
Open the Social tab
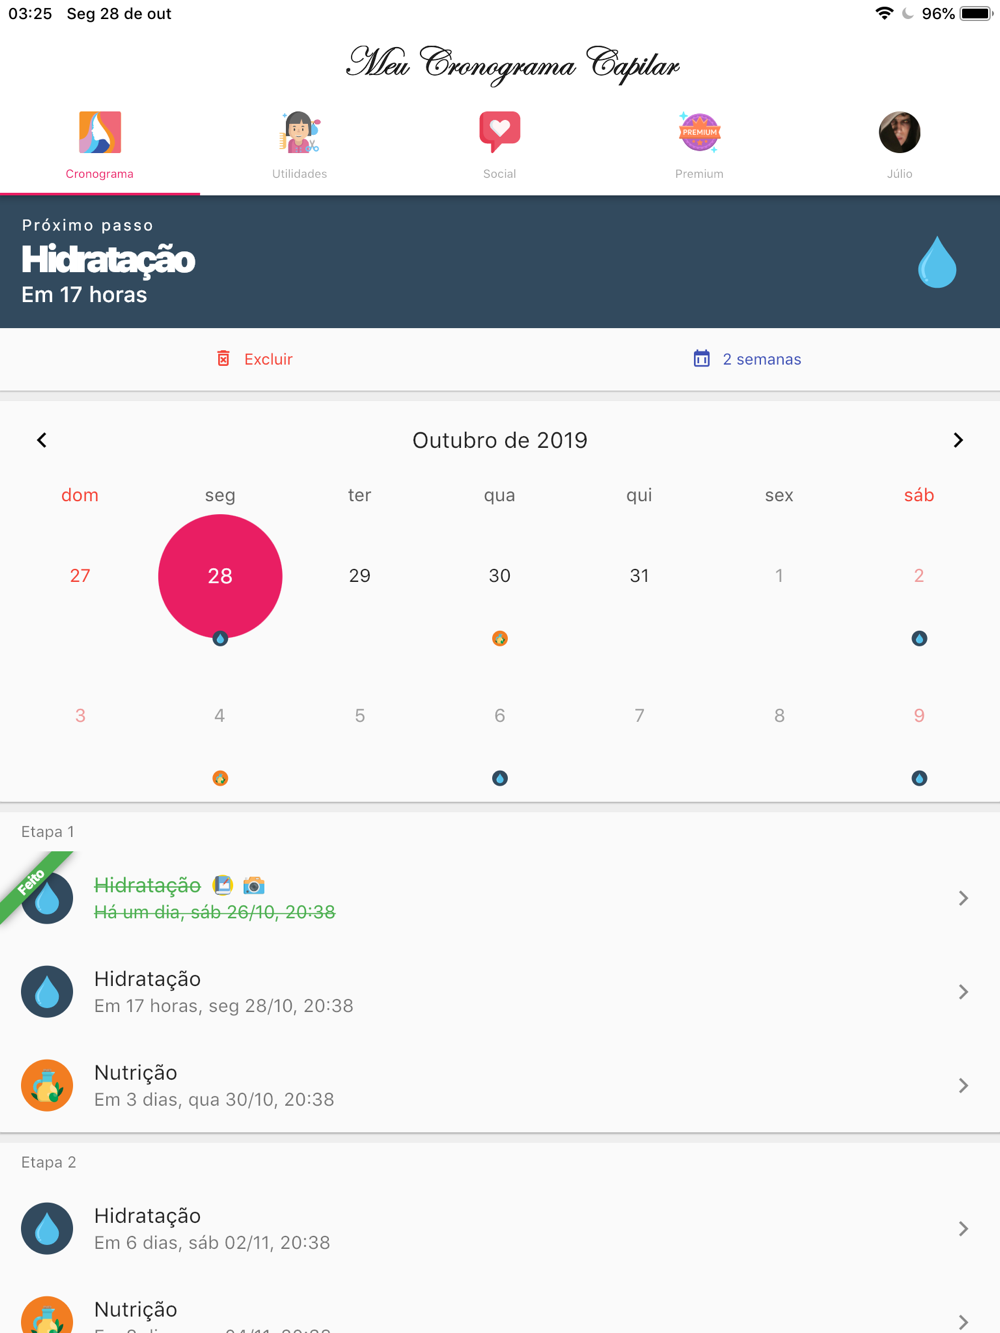[500, 147]
